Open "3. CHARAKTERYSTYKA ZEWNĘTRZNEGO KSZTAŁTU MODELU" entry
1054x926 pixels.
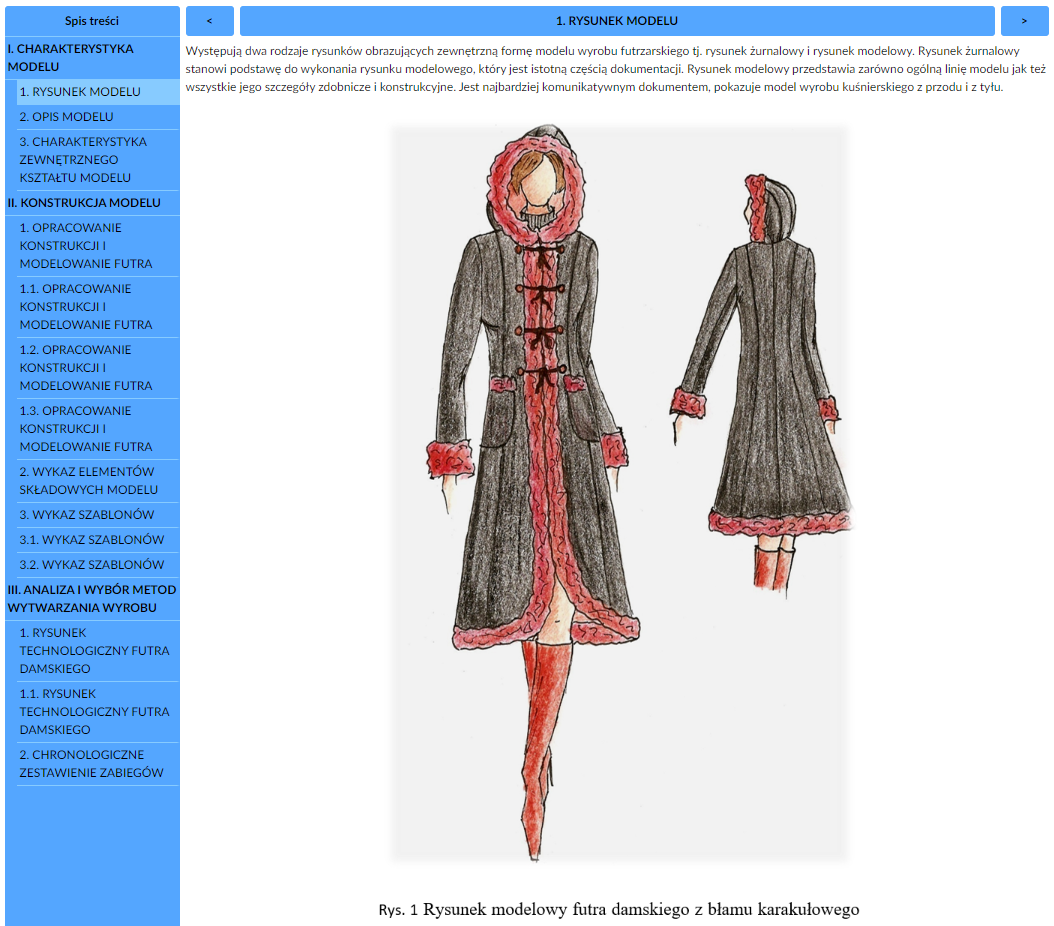[98, 160]
